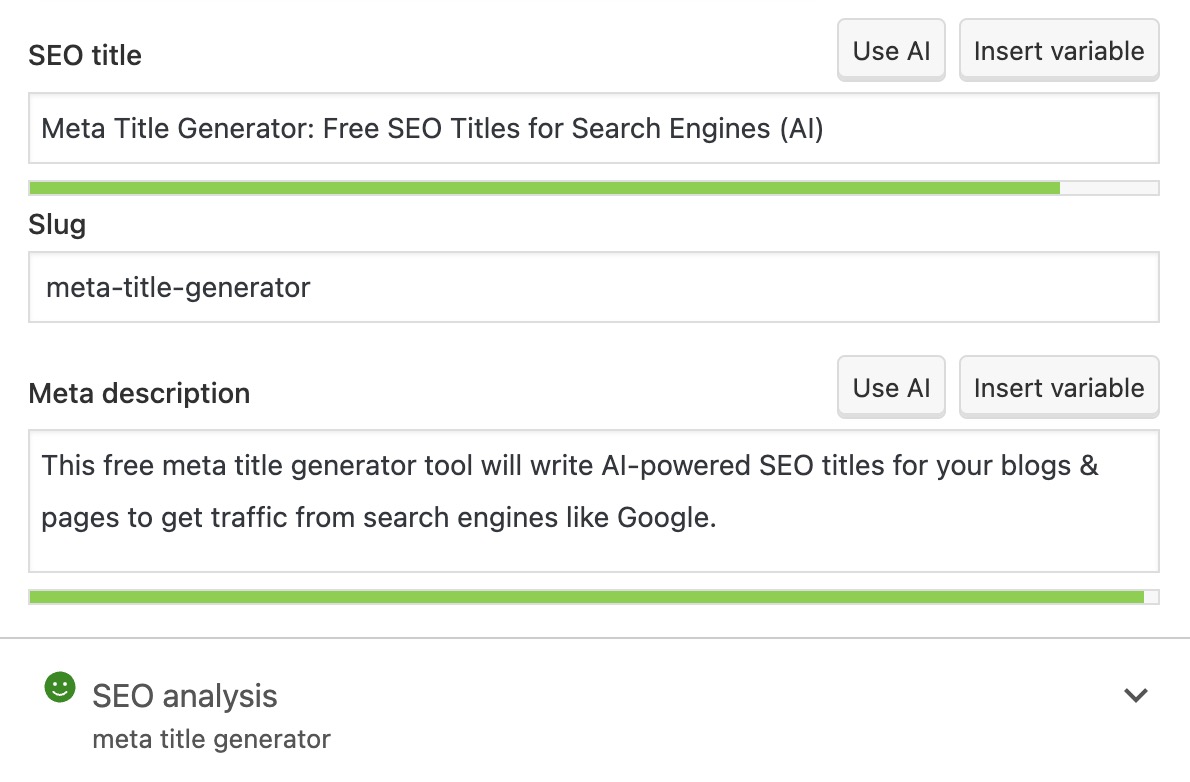
Task: Select the existing slug text meta-title-generator
Action: [177, 287]
